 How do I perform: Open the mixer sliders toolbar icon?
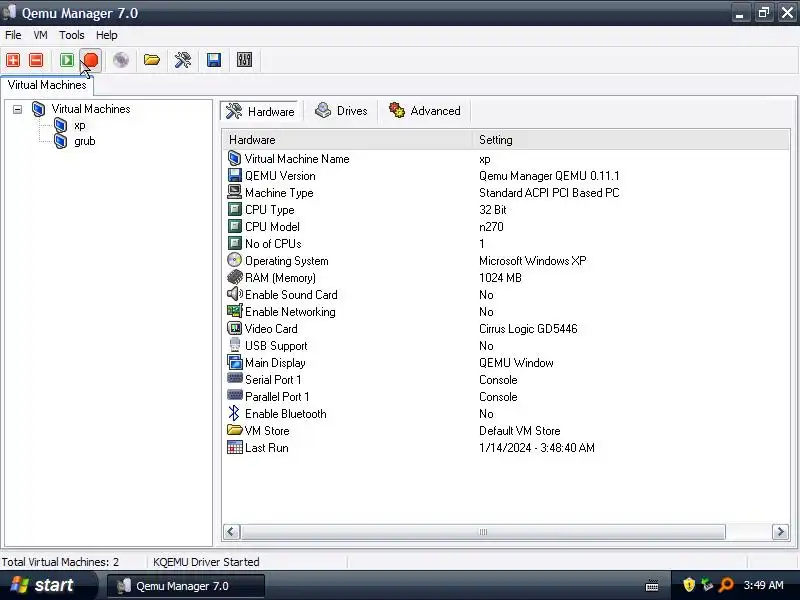point(244,60)
